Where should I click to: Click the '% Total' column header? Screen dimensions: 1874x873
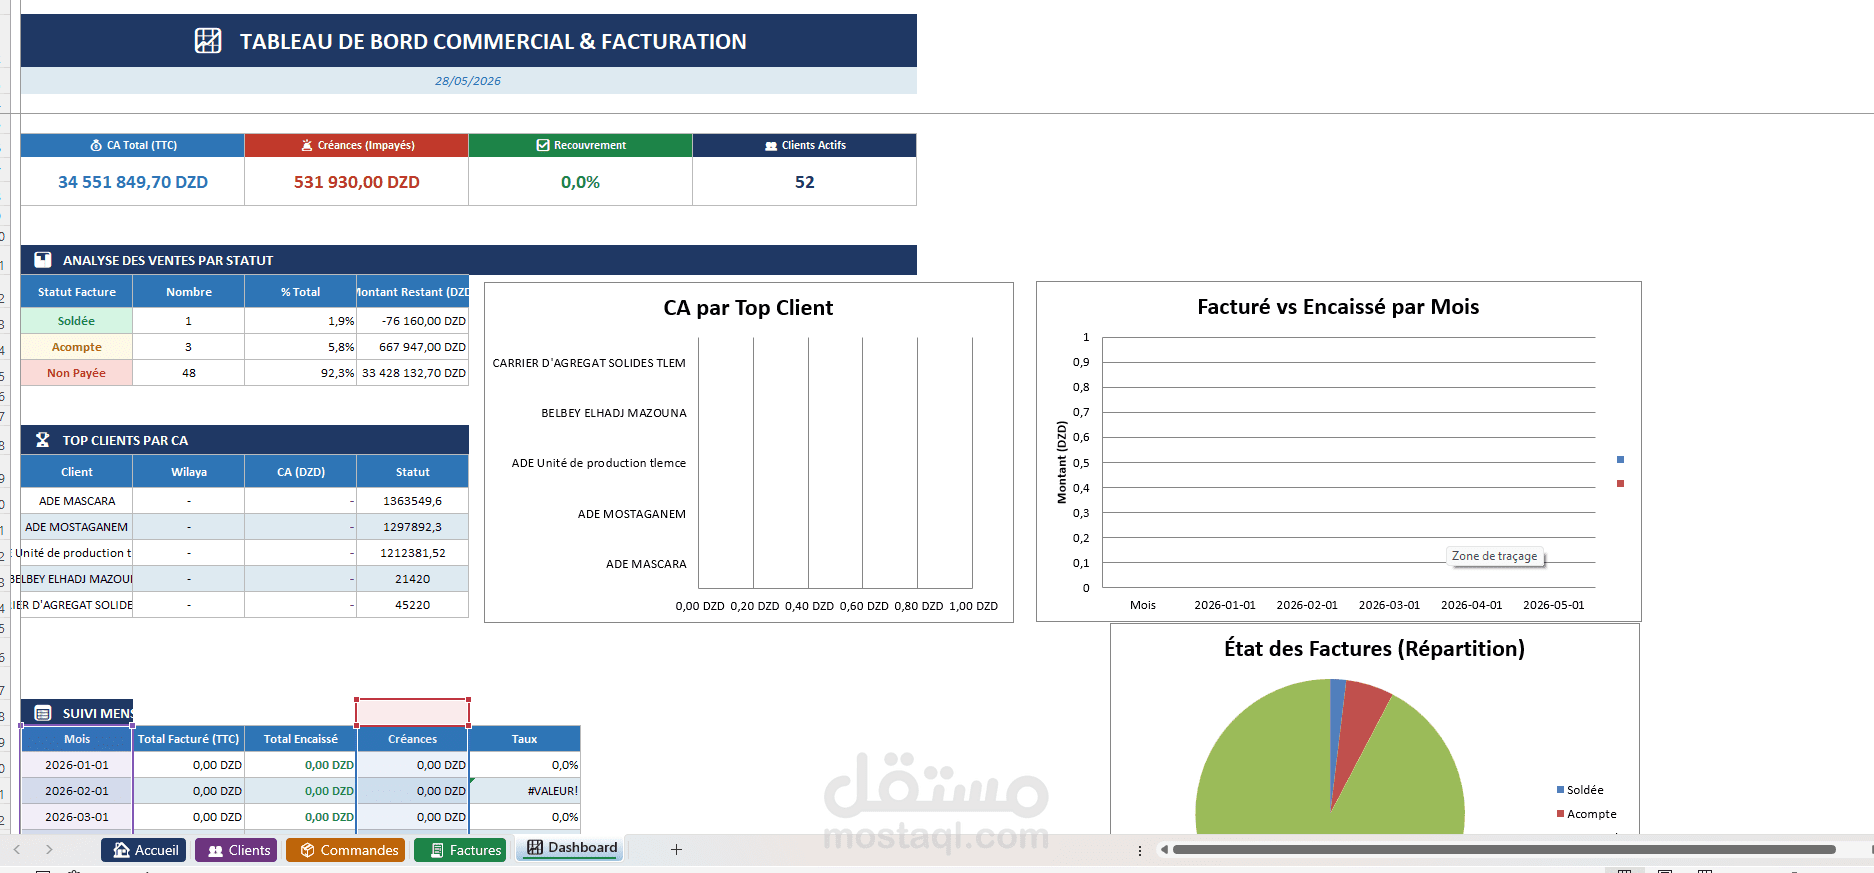click(x=301, y=292)
